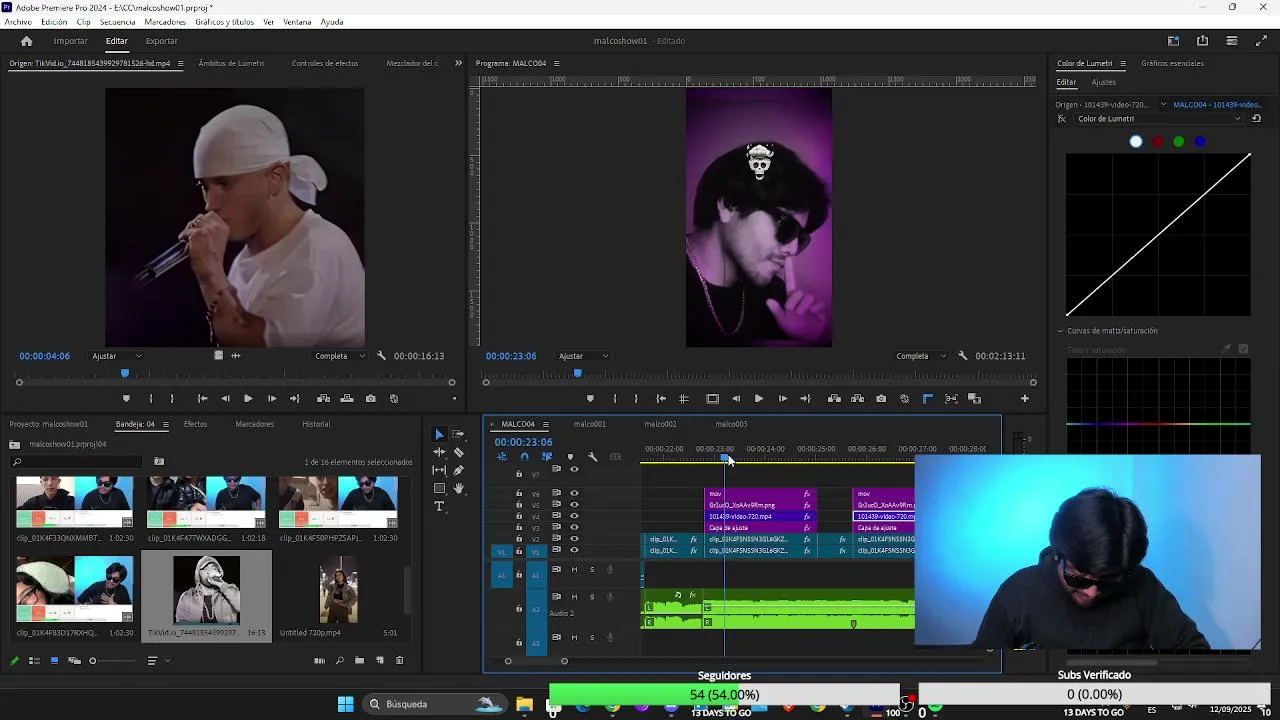Solo audio track A2

tap(592, 597)
